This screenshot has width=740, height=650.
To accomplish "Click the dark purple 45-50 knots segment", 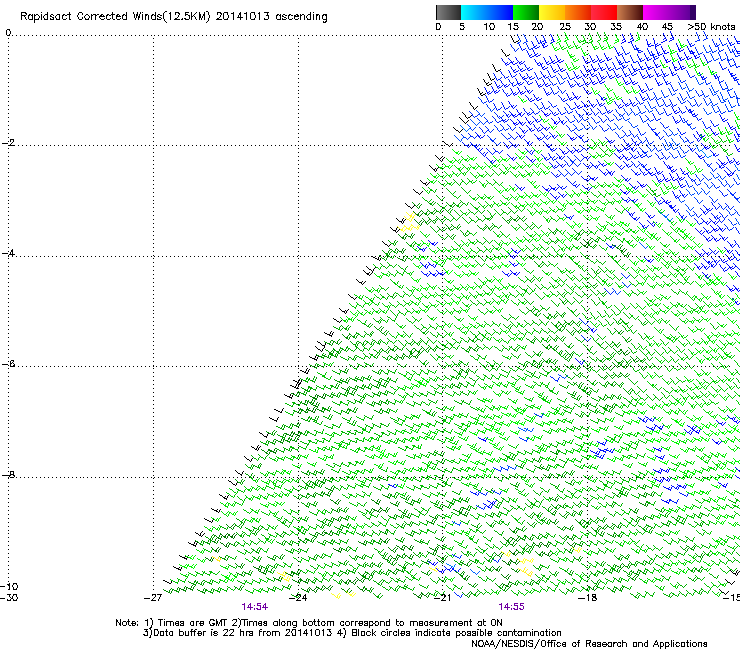I will coord(682,12).
